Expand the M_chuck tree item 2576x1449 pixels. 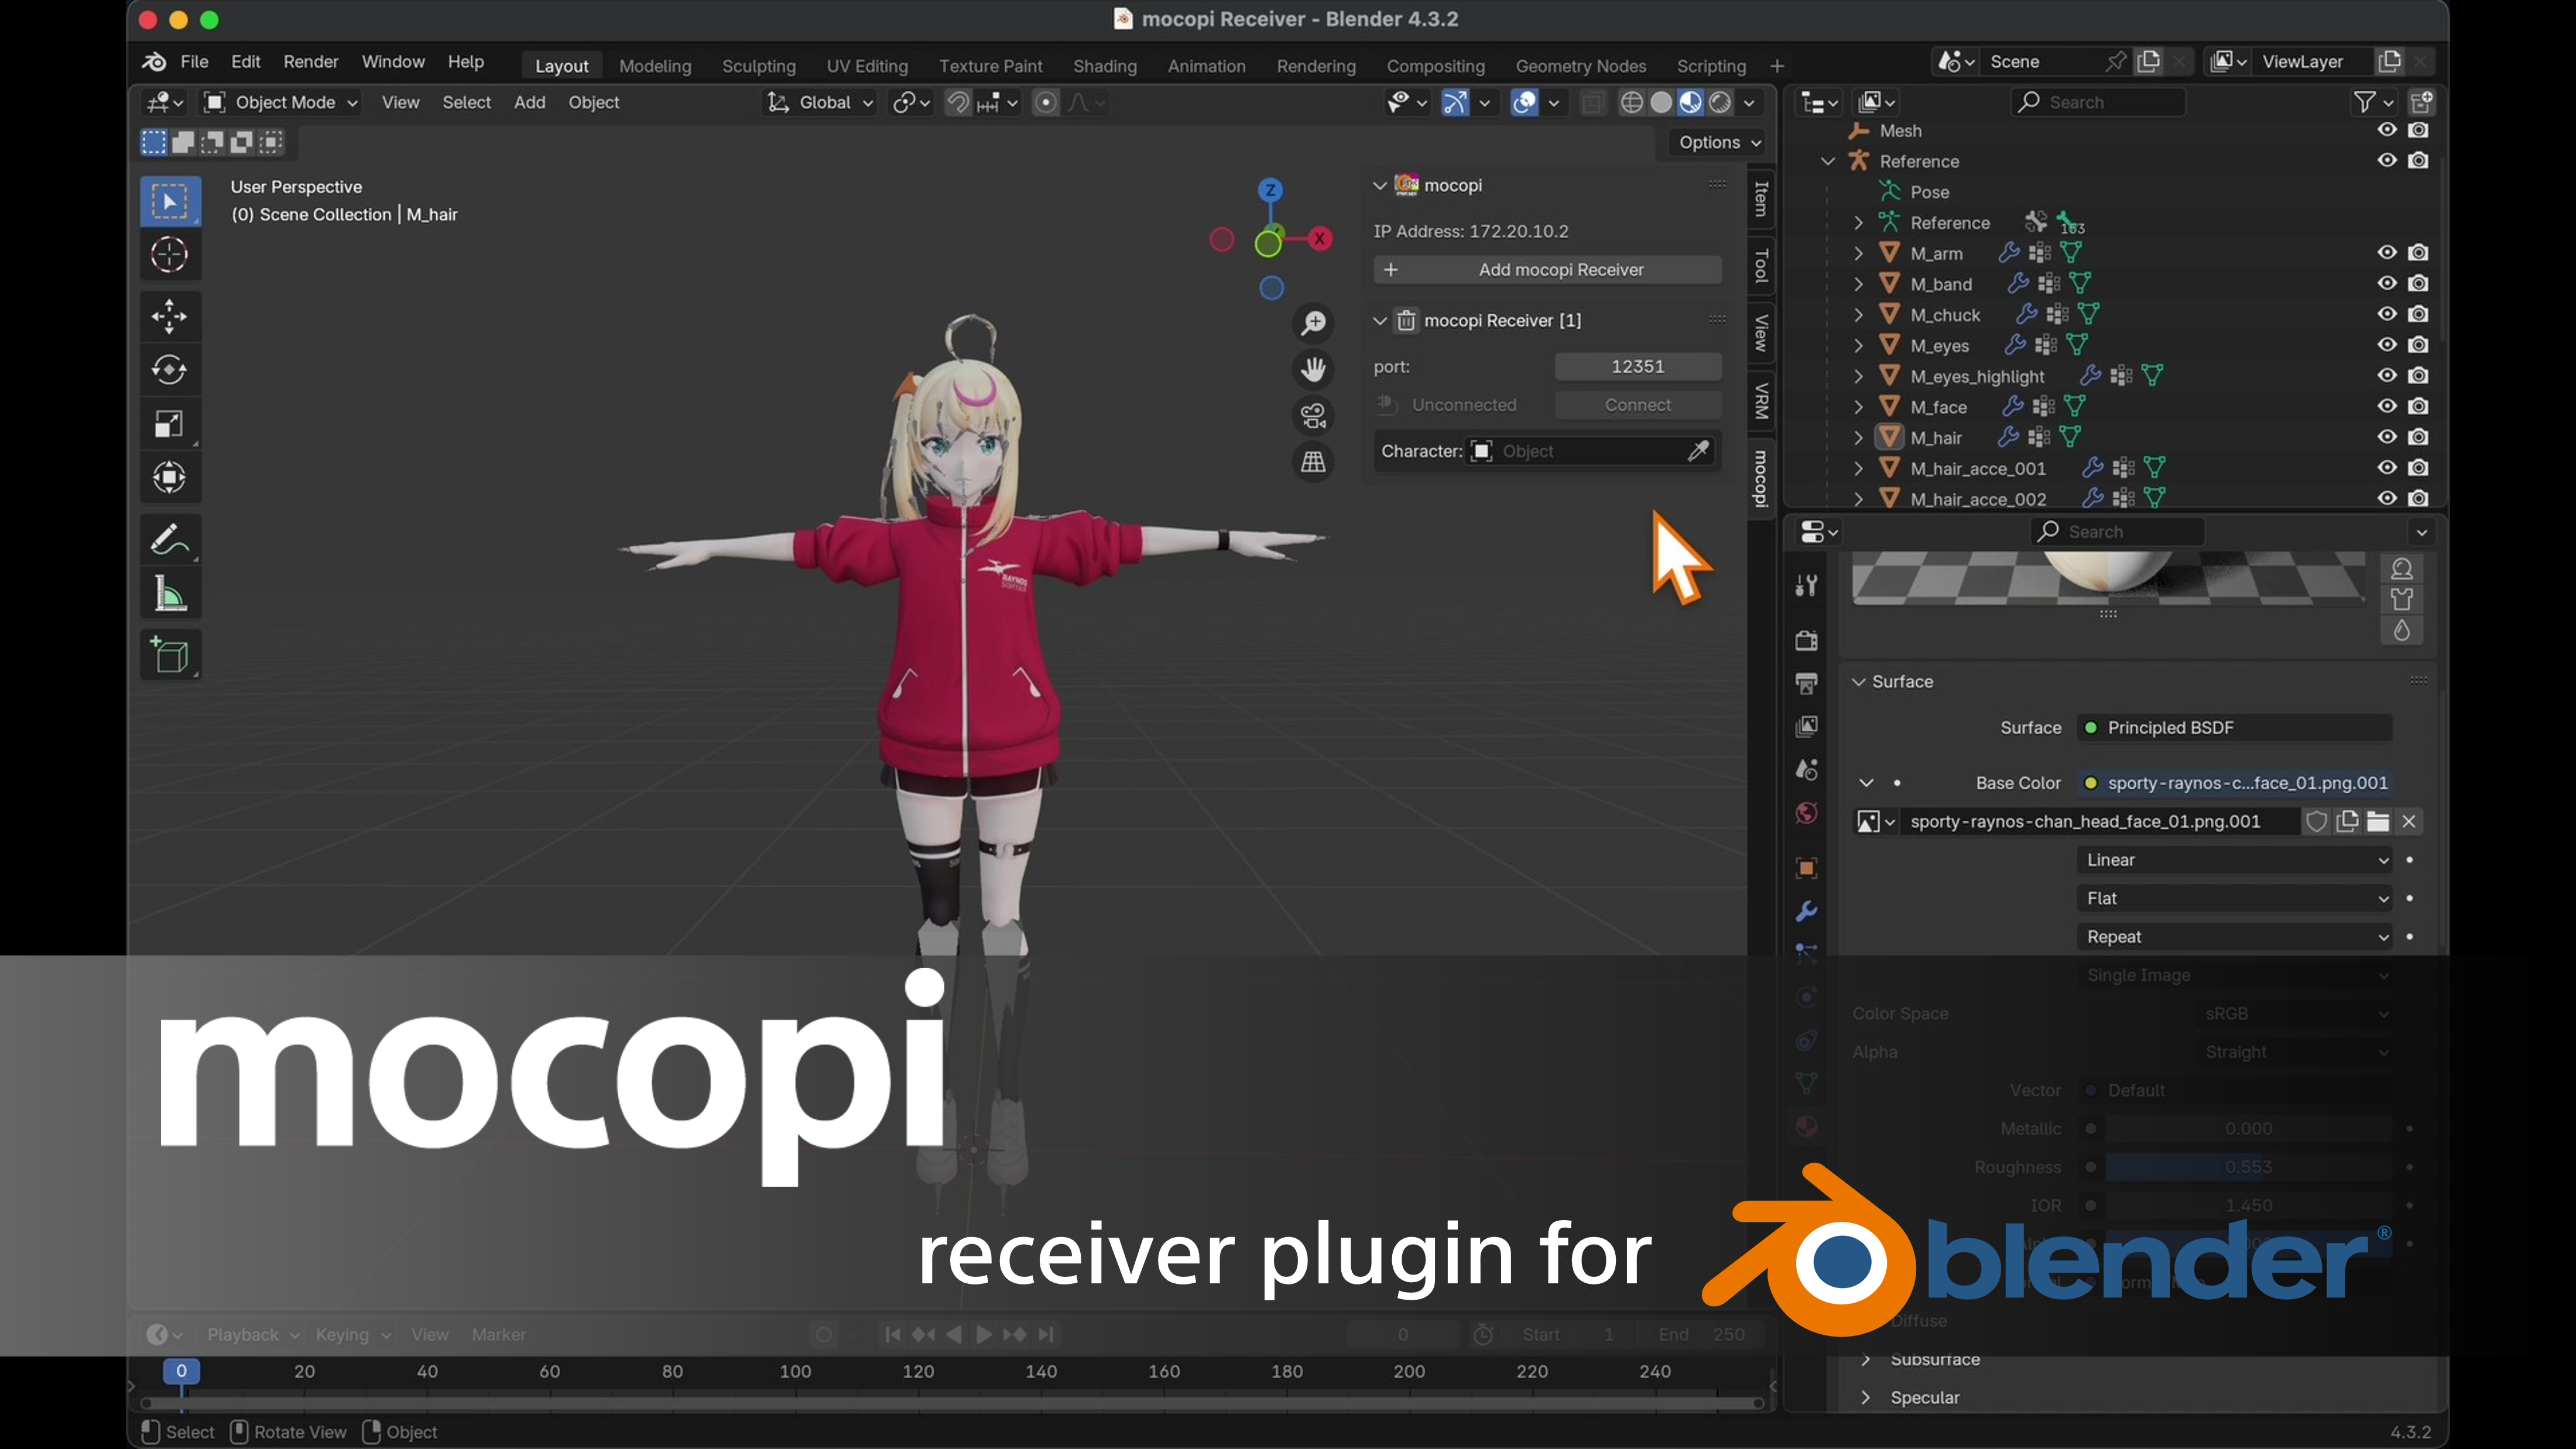coord(1858,315)
